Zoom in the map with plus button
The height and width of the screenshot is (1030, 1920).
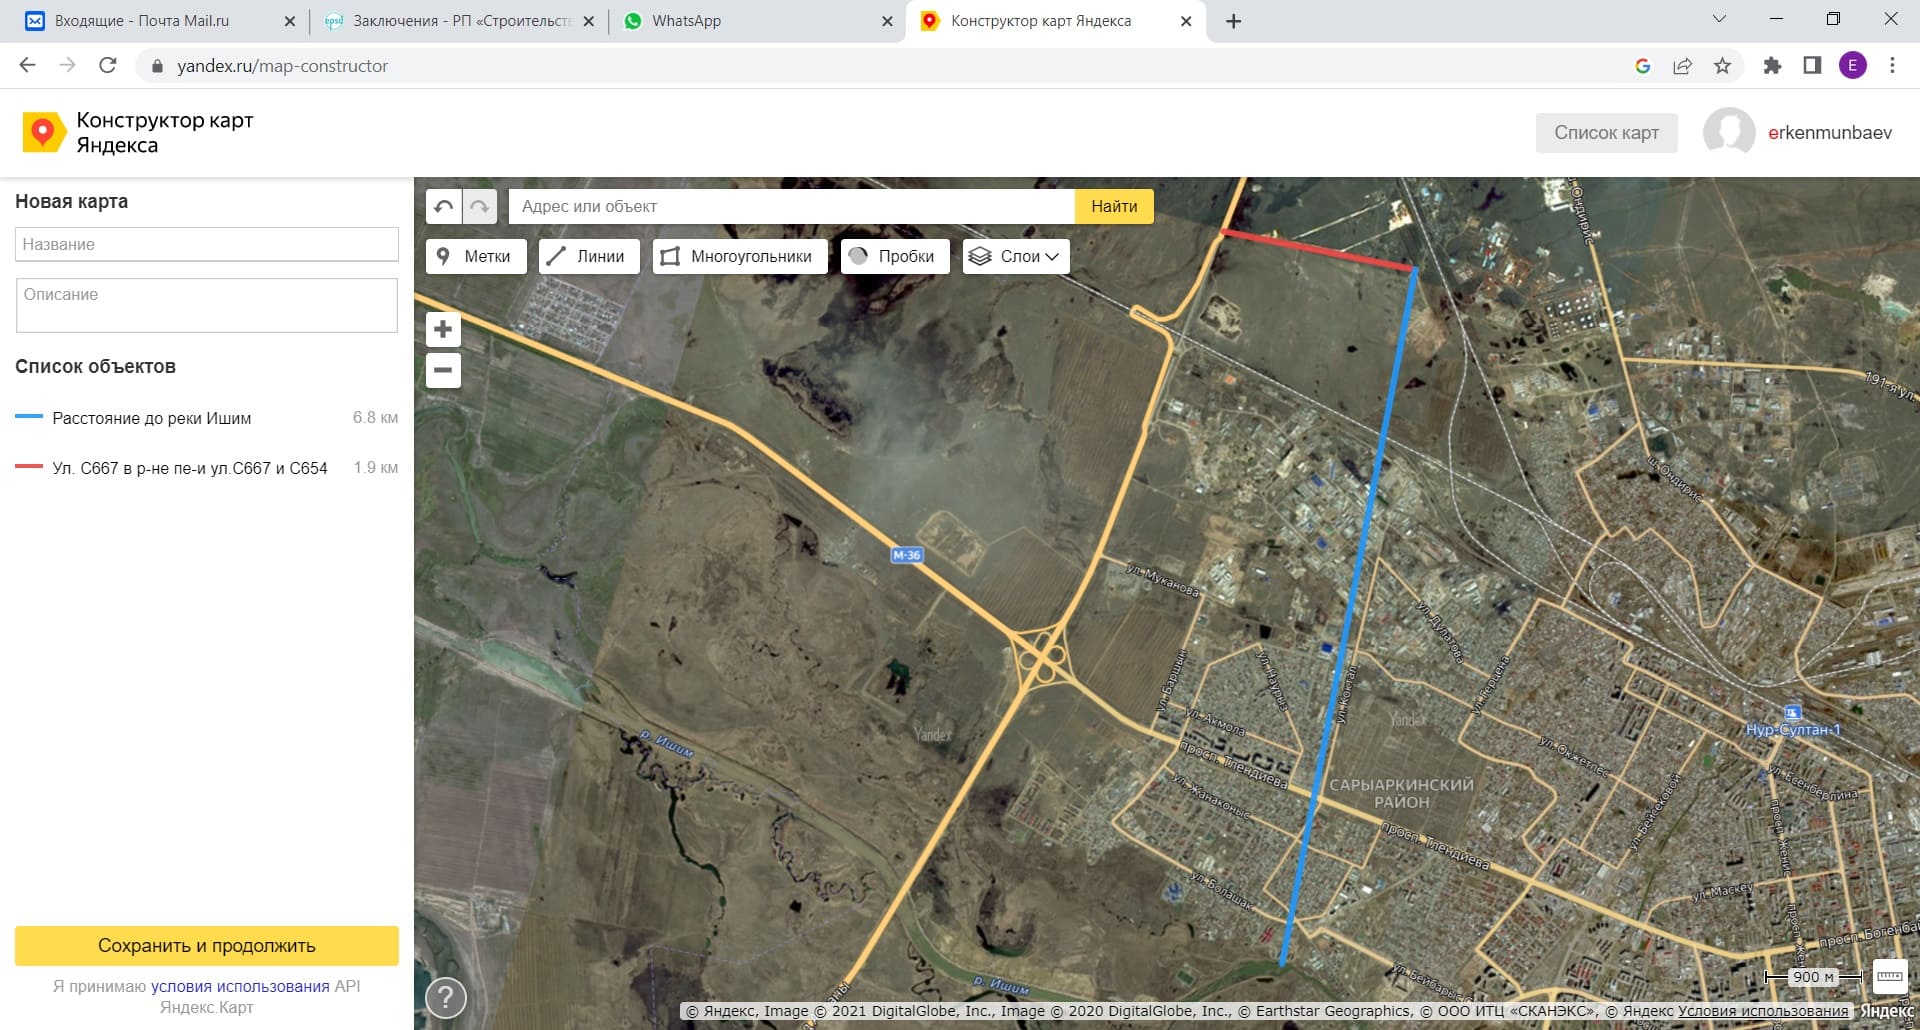(x=443, y=329)
